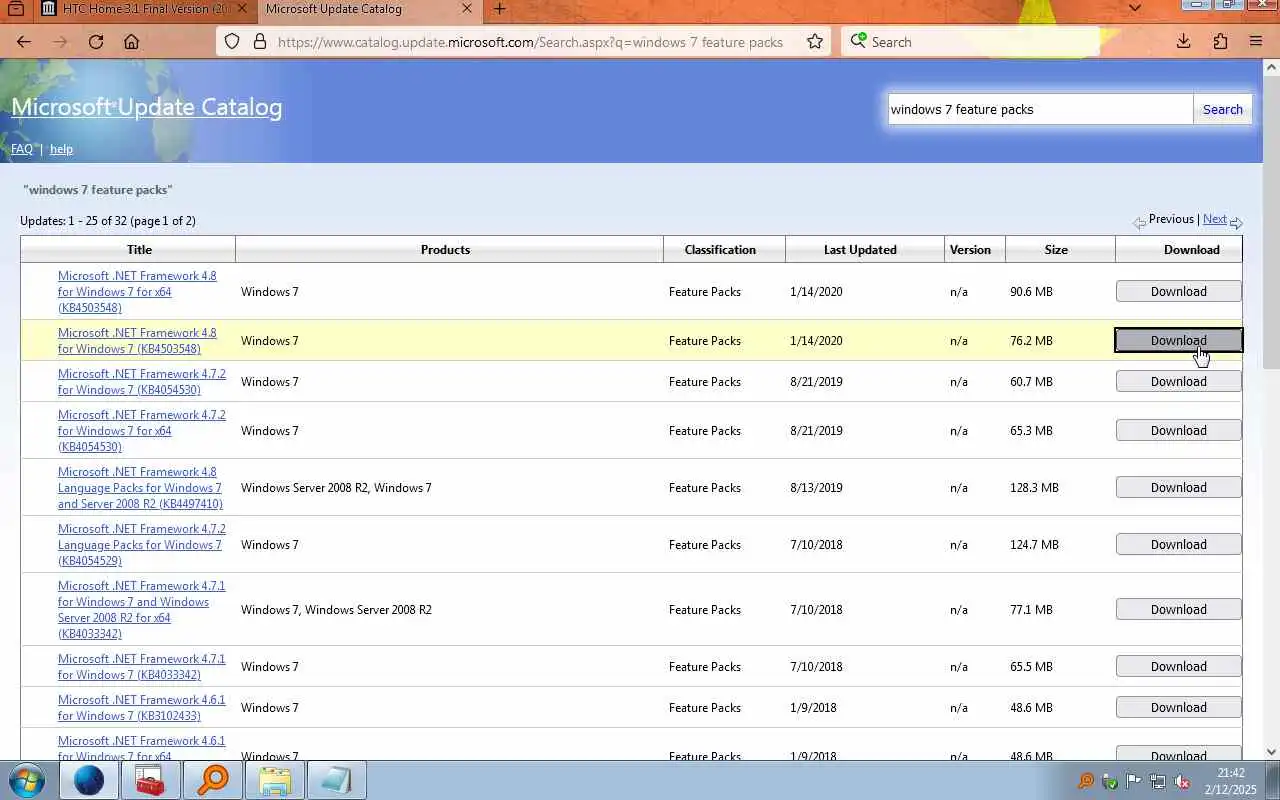
Task: Open the Microsoft Update Catalog header link
Action: click(147, 107)
